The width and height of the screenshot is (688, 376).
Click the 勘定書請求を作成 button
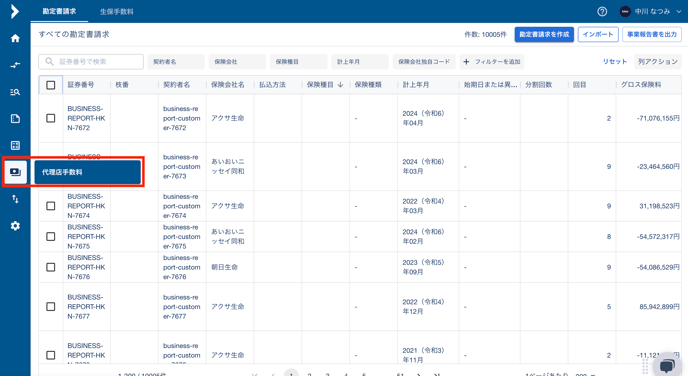(544, 34)
